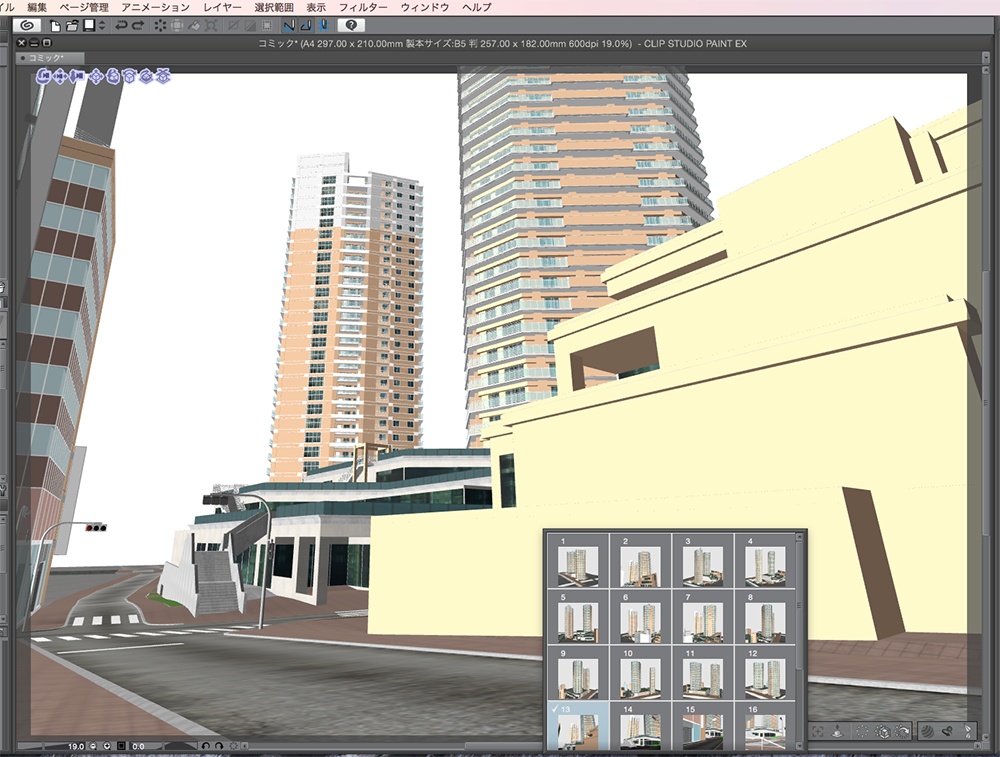The width and height of the screenshot is (1000, 757).
Task: Click the preset list scrollbar thumb
Action: point(800,606)
